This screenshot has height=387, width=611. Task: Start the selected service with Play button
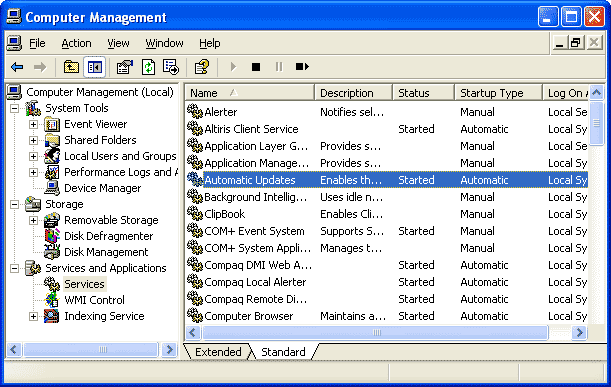(x=233, y=67)
